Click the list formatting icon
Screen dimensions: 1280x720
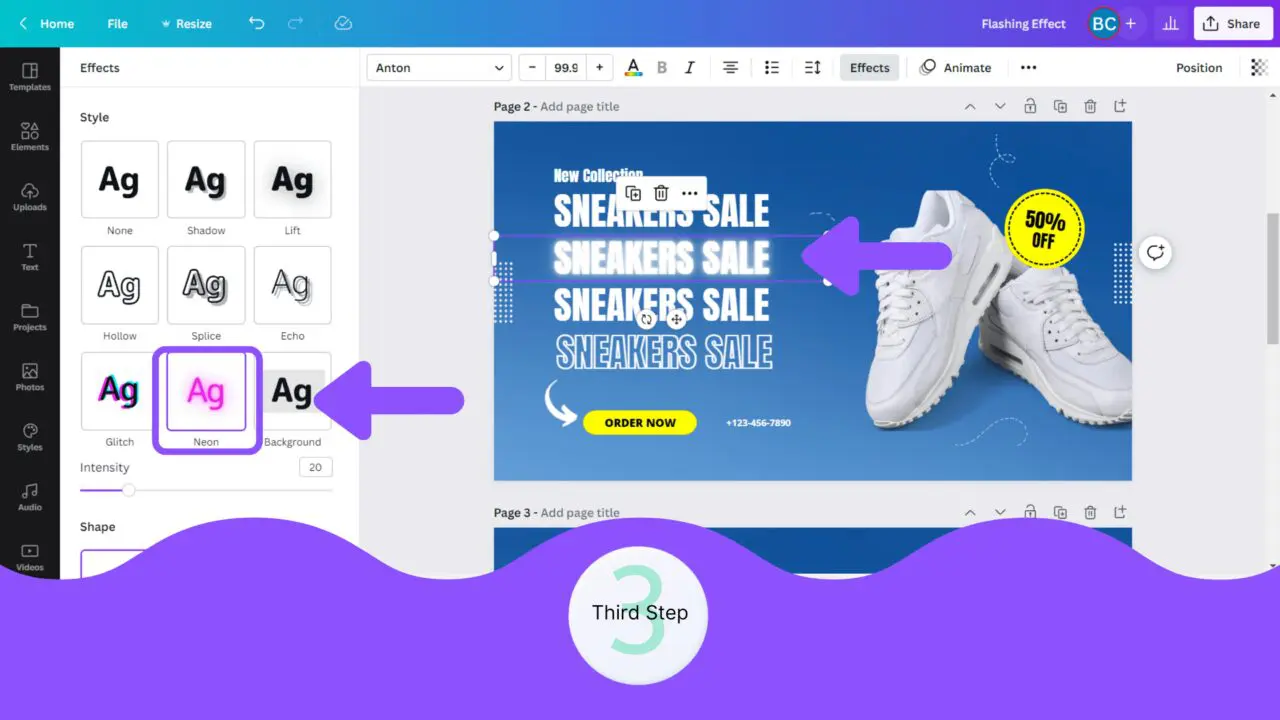(772, 68)
